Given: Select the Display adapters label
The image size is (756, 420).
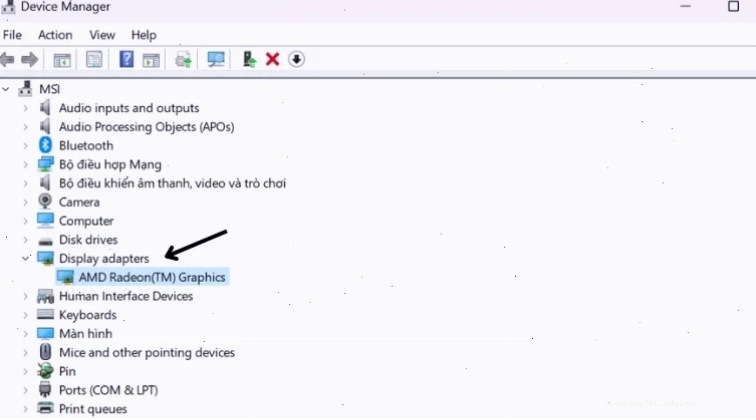Looking at the screenshot, I should point(104,258).
